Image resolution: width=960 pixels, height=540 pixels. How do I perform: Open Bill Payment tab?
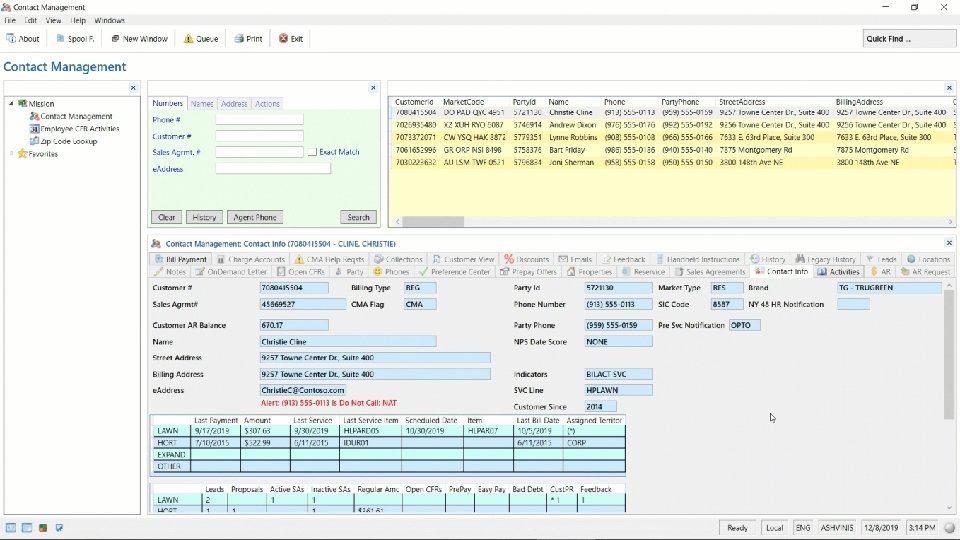click(181, 259)
